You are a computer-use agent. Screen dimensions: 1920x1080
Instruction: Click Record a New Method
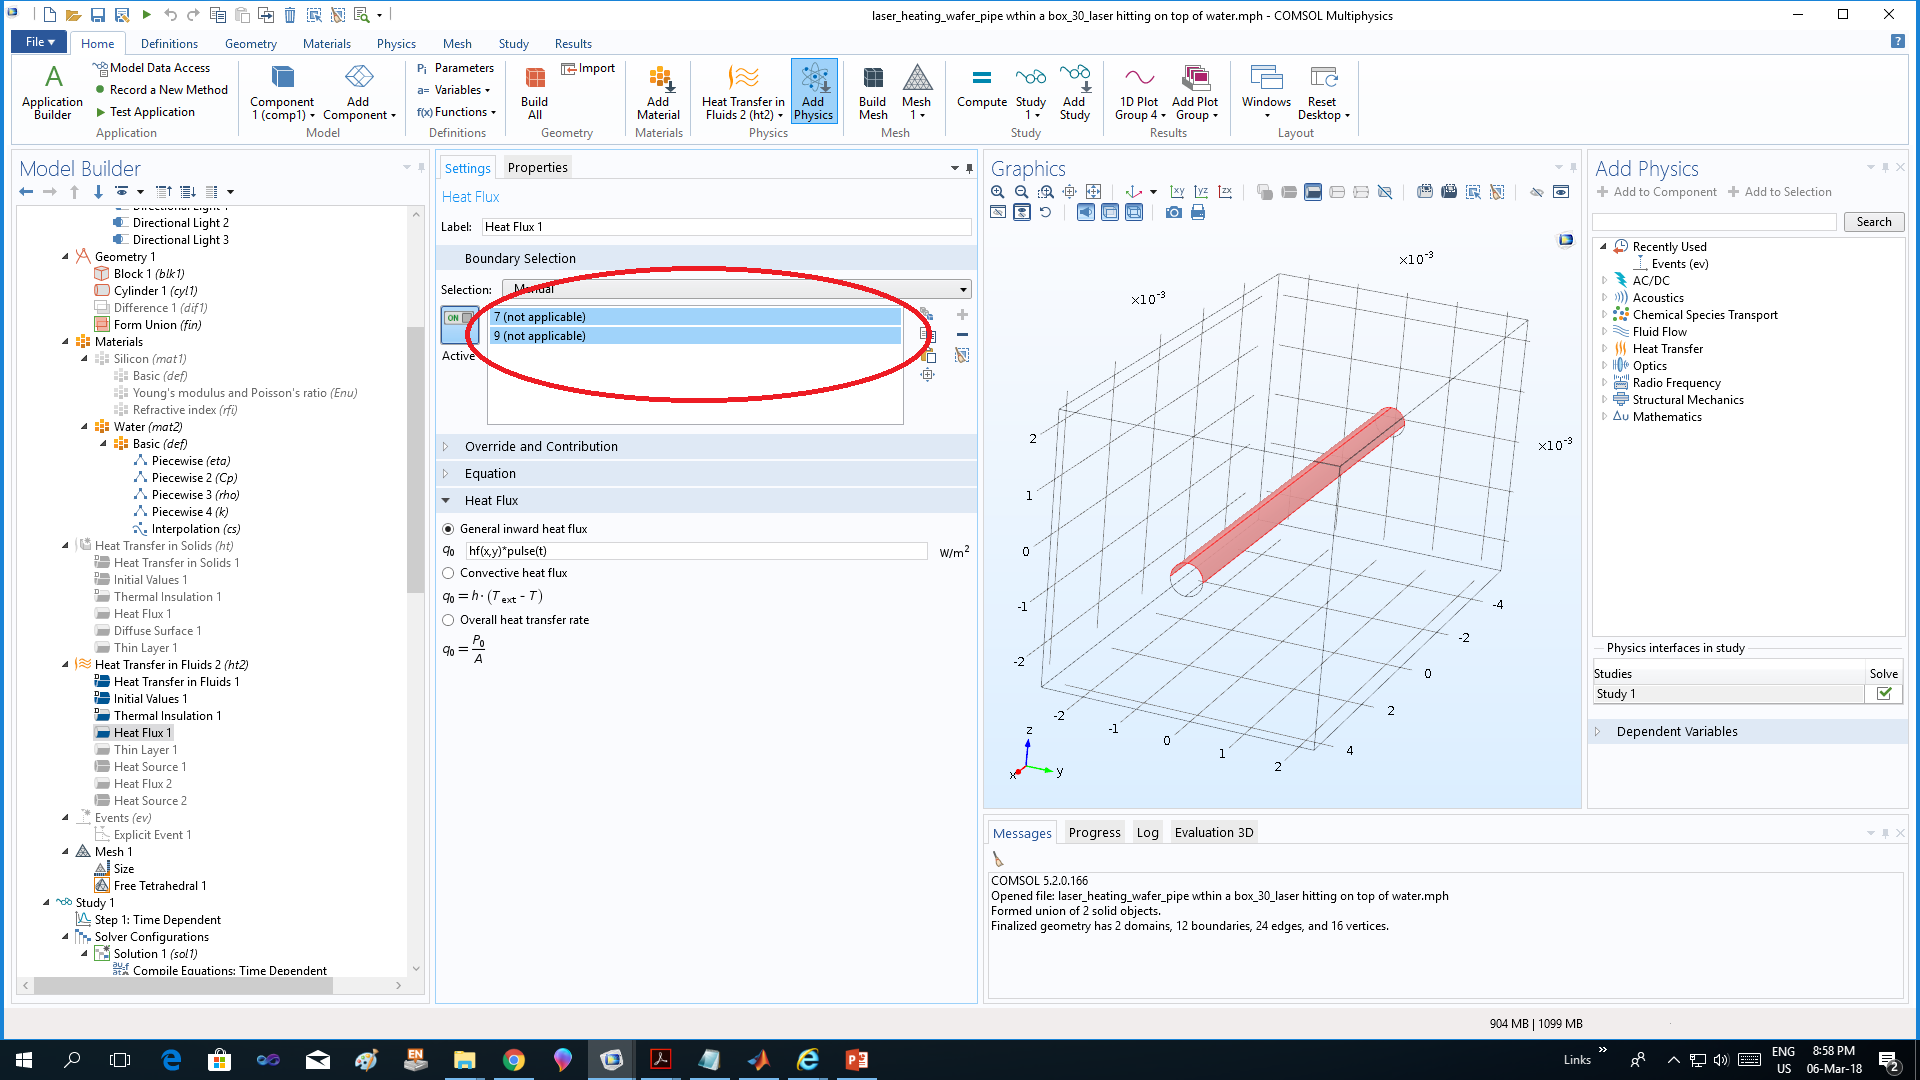[x=162, y=90]
